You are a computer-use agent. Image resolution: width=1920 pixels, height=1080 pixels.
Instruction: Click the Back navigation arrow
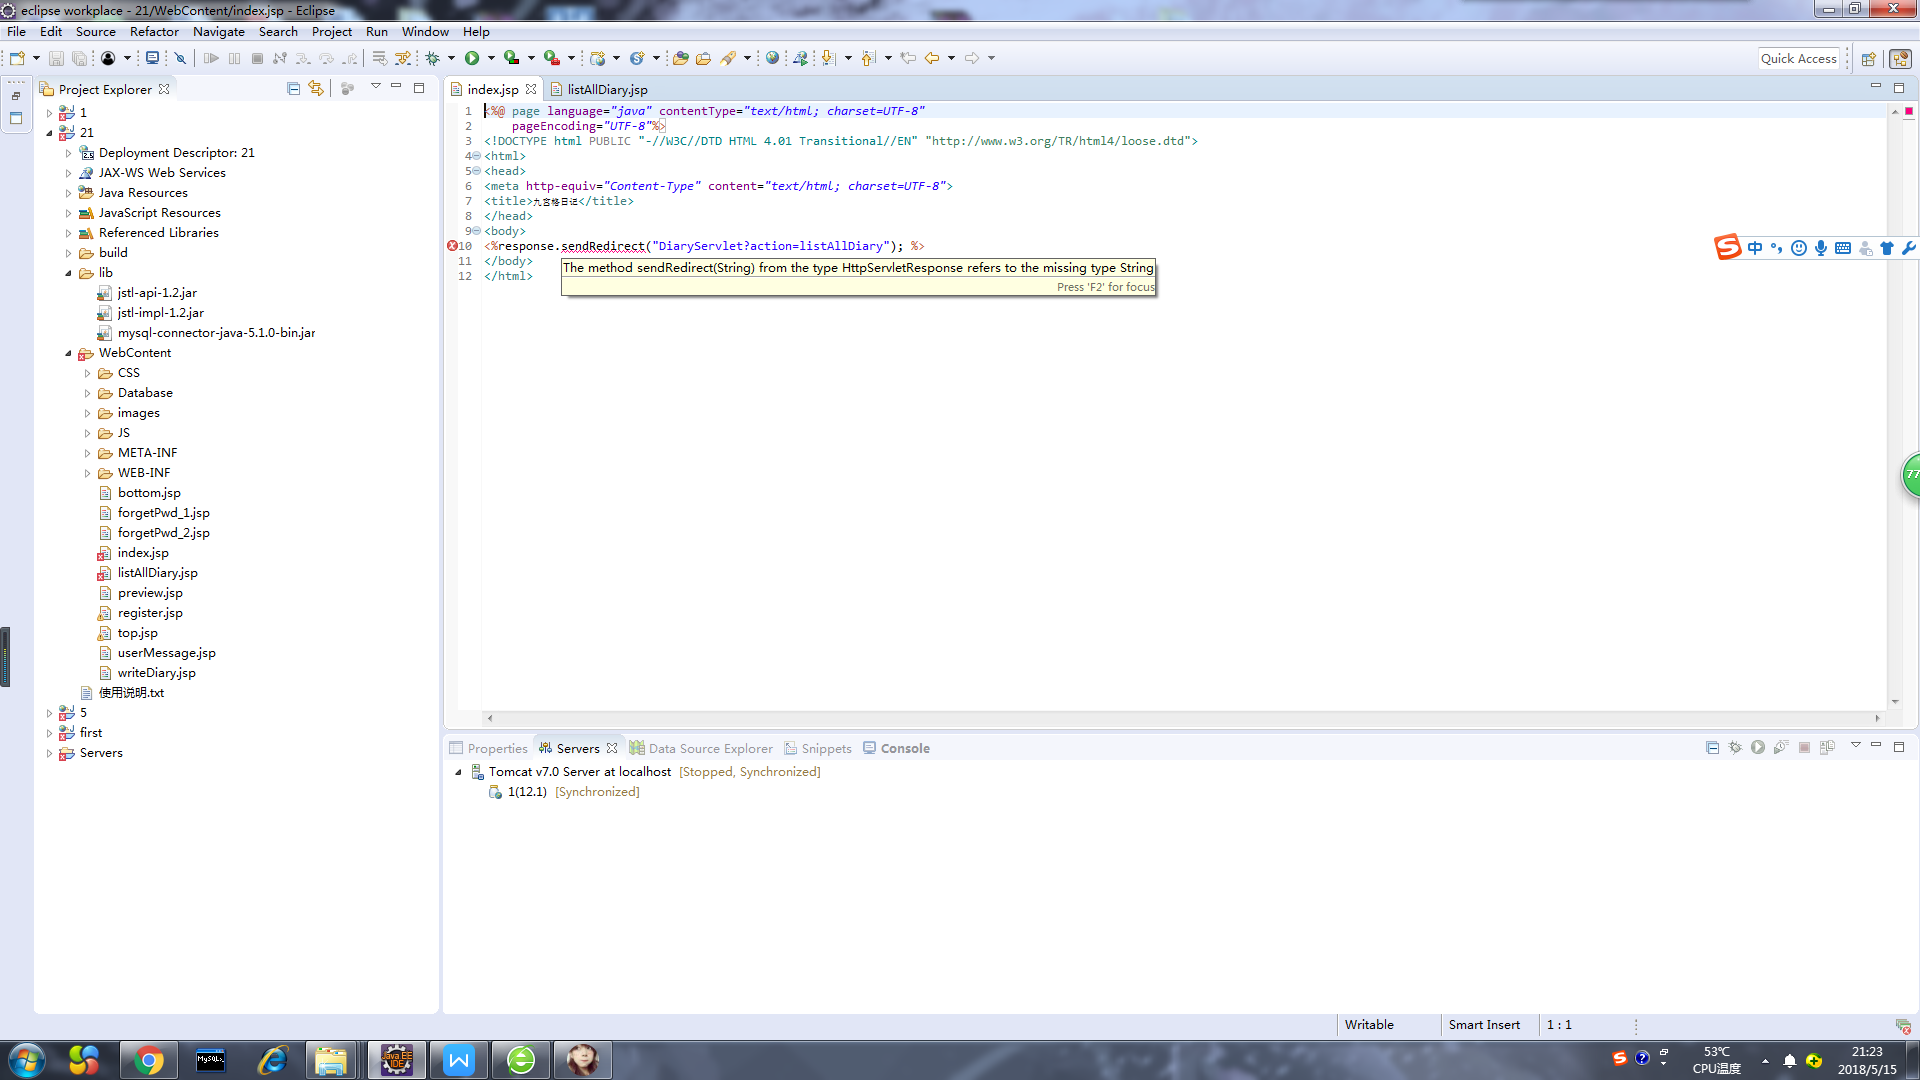click(x=932, y=58)
